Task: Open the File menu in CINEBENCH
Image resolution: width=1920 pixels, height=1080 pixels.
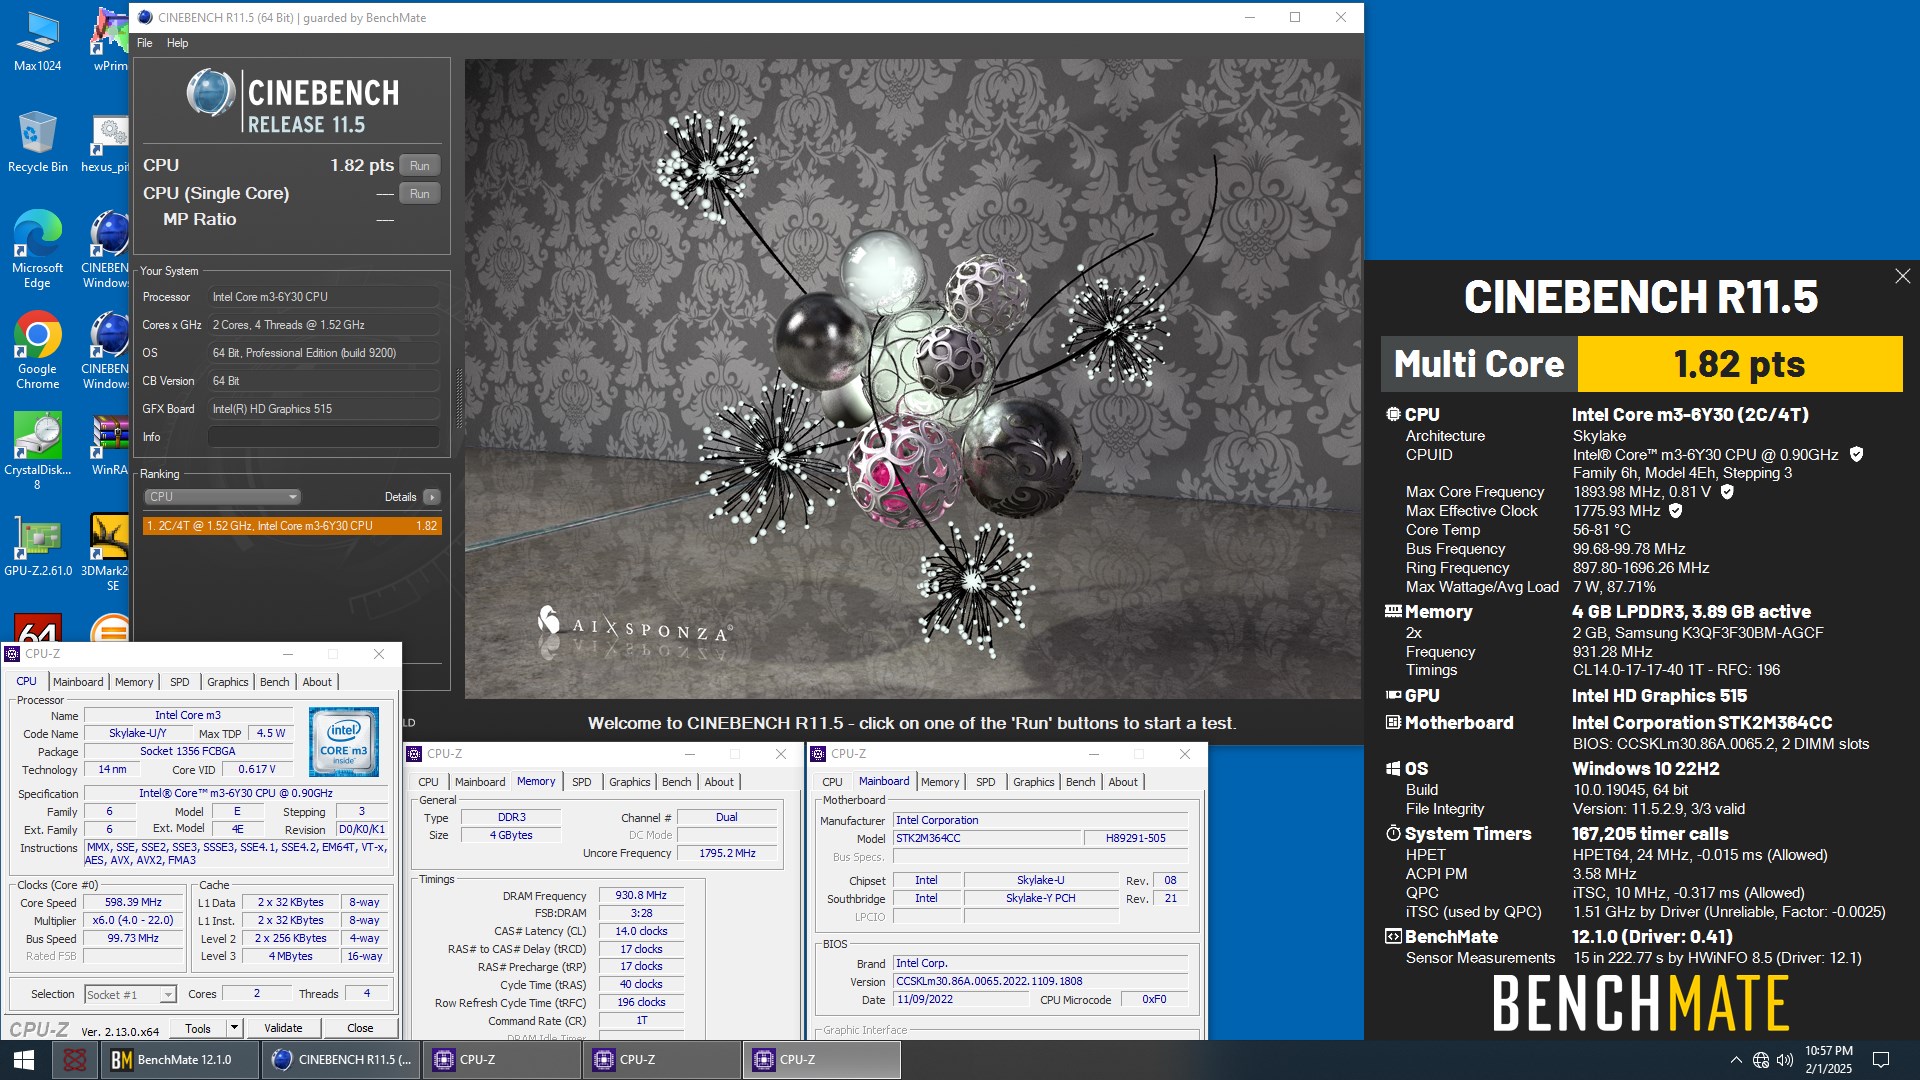Action: pos(145,43)
